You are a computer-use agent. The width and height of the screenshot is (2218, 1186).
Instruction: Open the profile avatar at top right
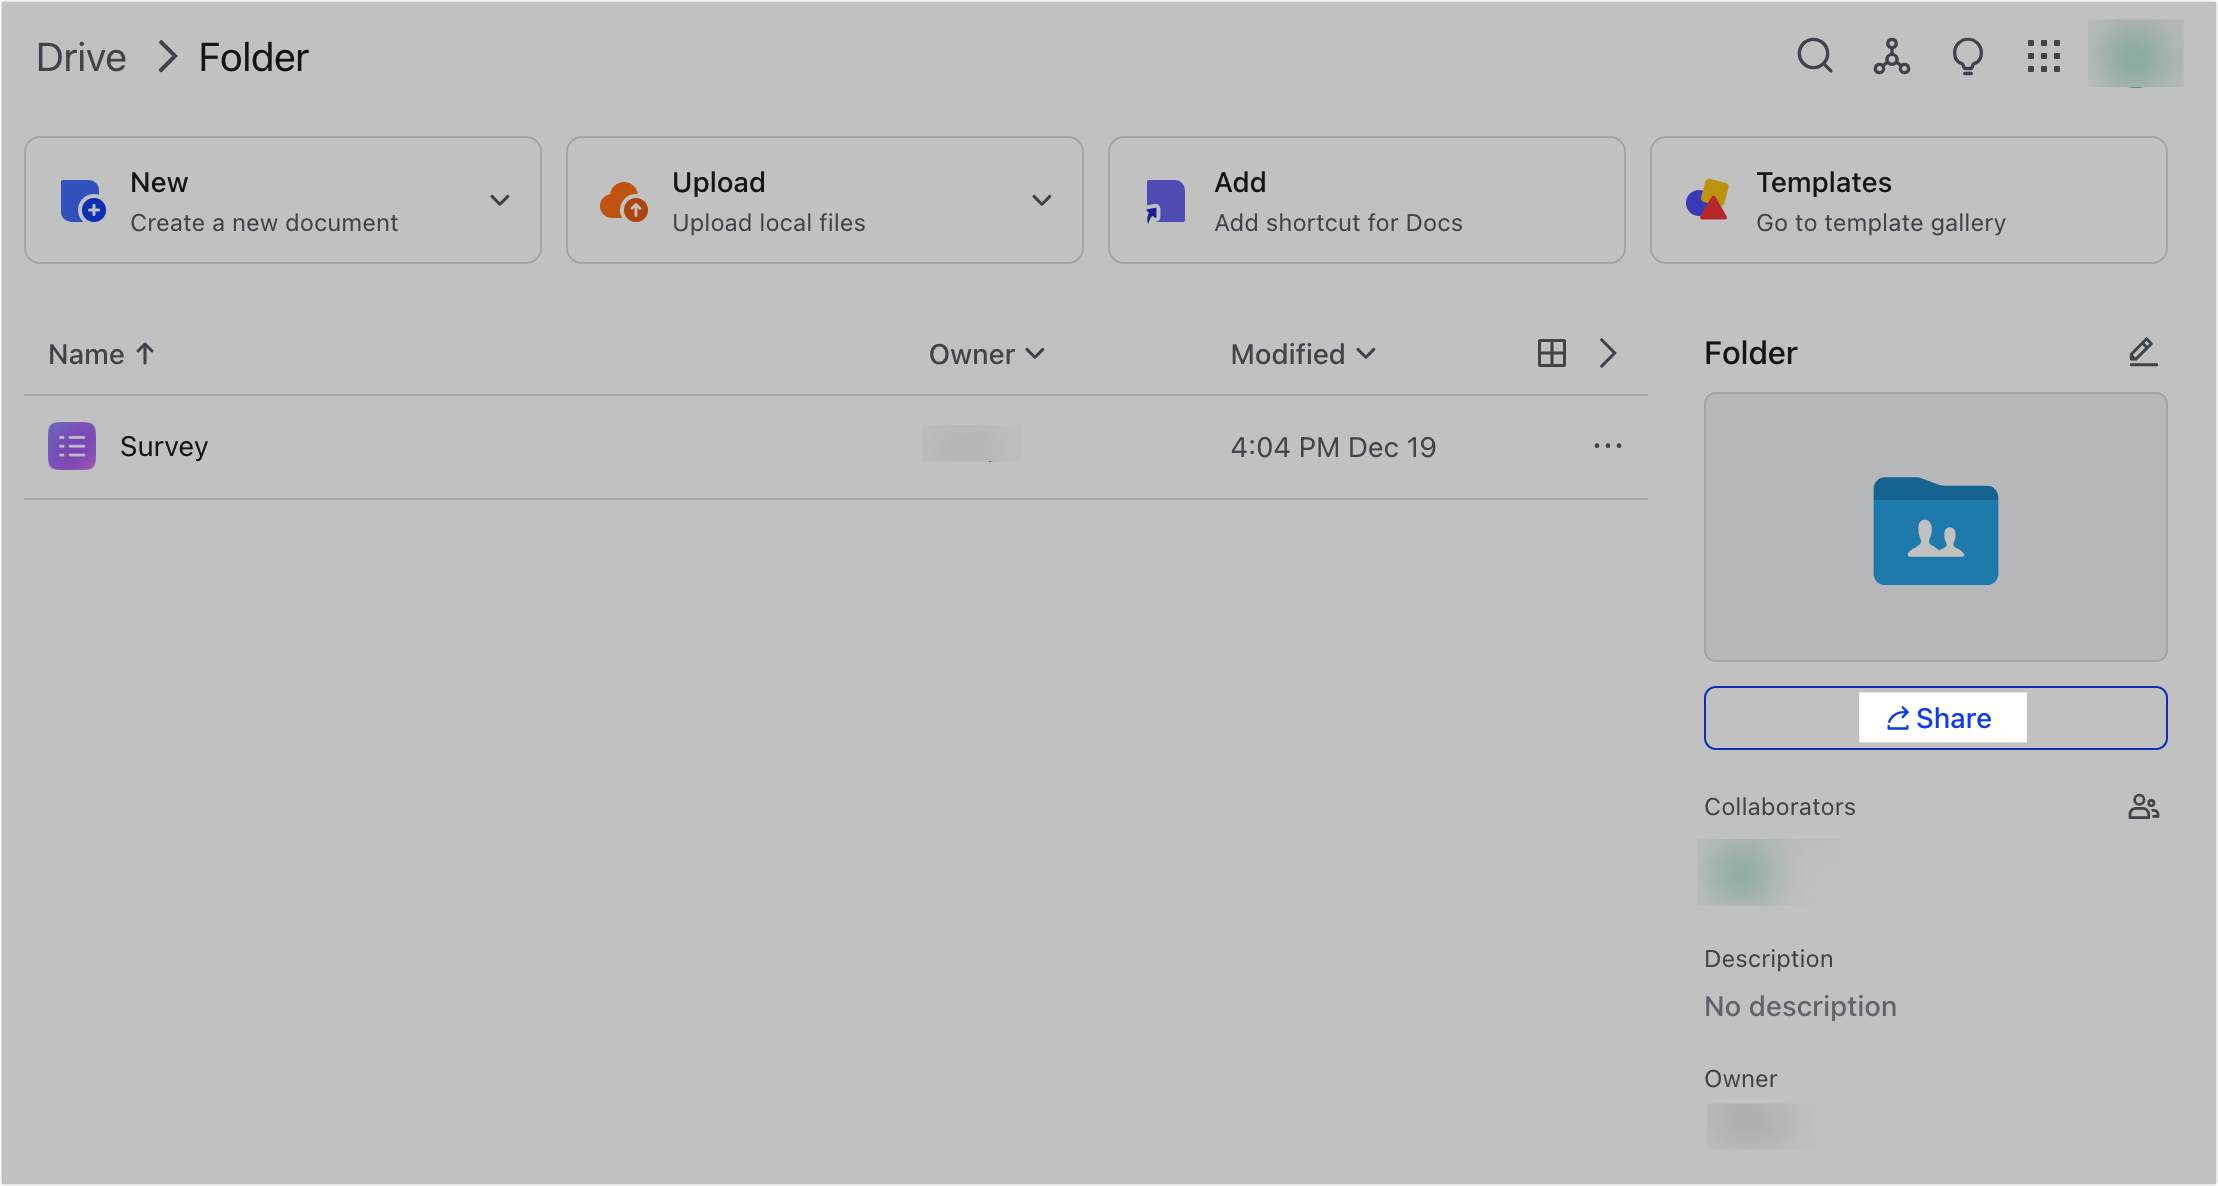pyautogui.click(x=2135, y=55)
